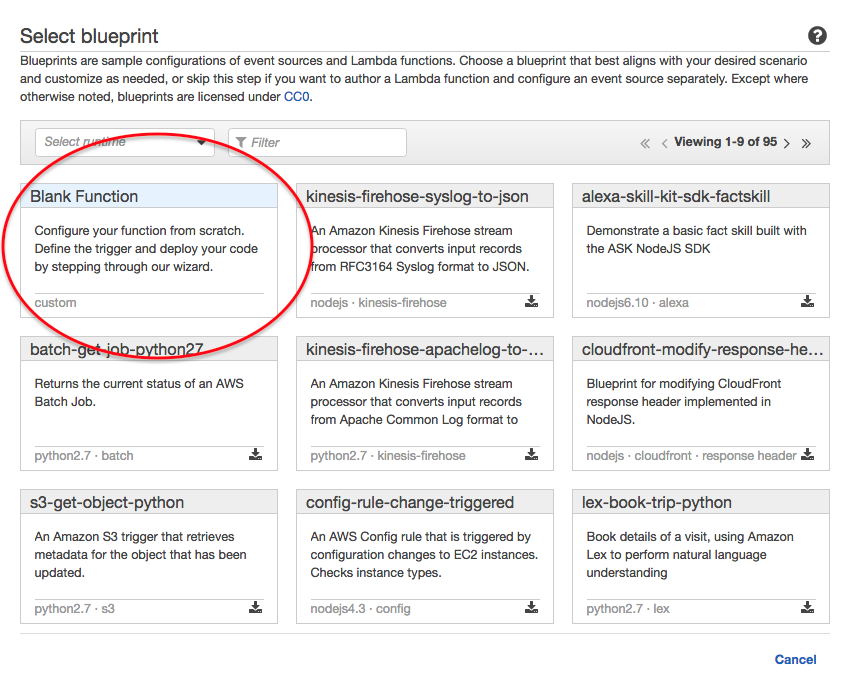Screen dimensions: 846x680
Task: Select the s3-get-object-python blueprint title
Action: click(x=107, y=502)
